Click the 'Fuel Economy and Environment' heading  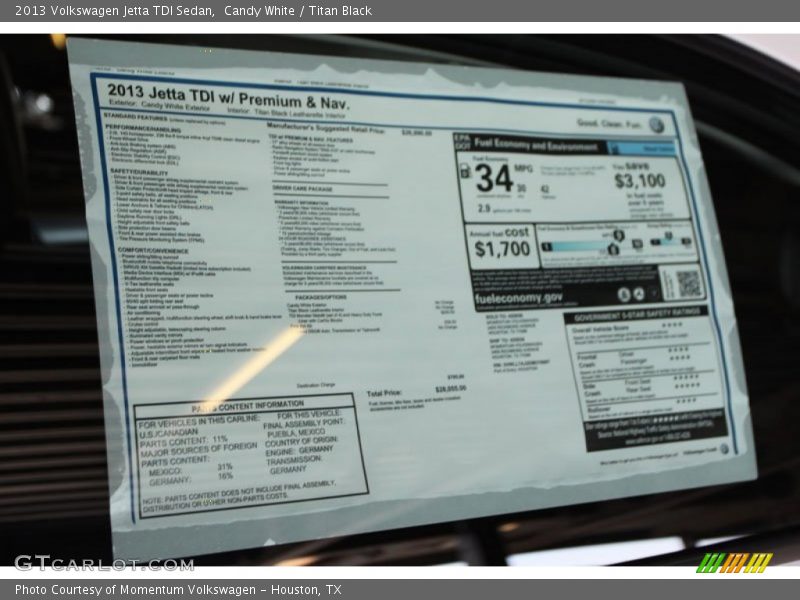pos(536,145)
